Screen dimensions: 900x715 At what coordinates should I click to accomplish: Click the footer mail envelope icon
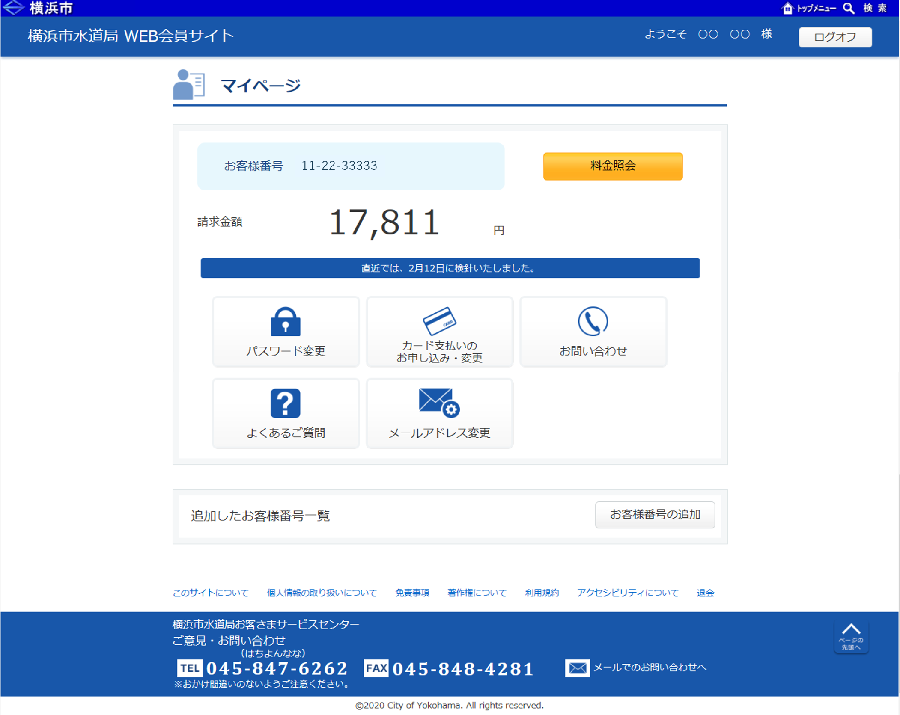(577, 668)
